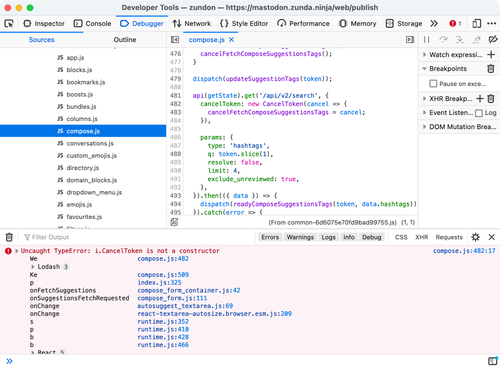Open compose.js:509 stack frame link

(x=163, y=275)
